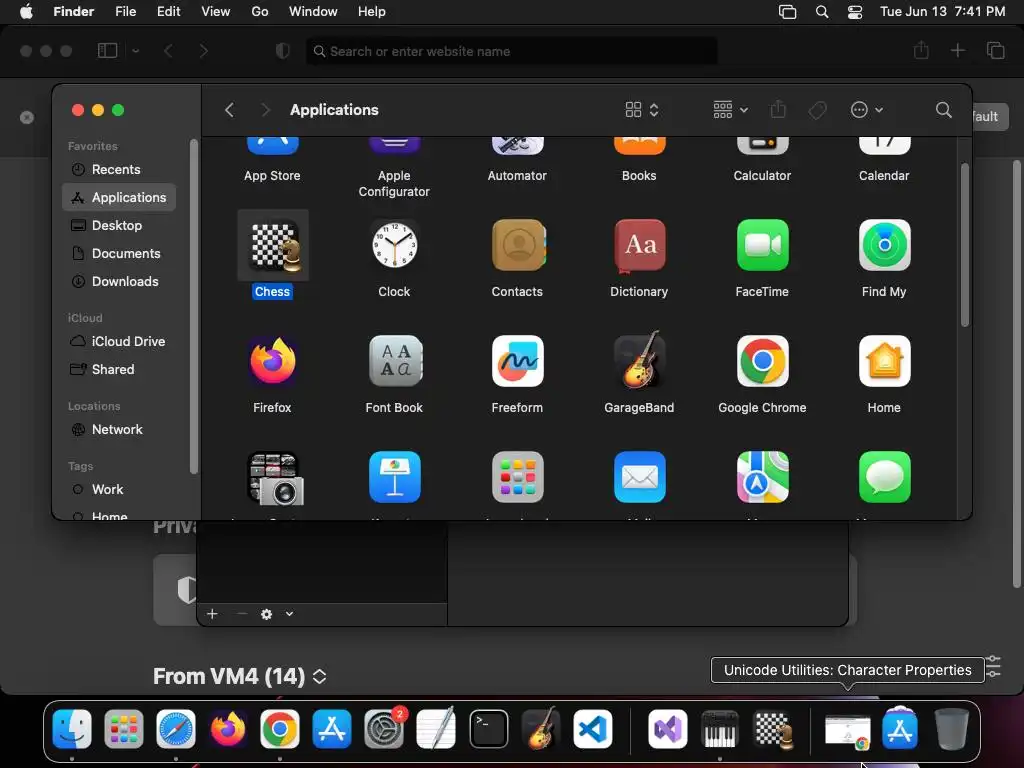Open the FaceTime app icon
The width and height of the screenshot is (1024, 768).
click(x=762, y=246)
